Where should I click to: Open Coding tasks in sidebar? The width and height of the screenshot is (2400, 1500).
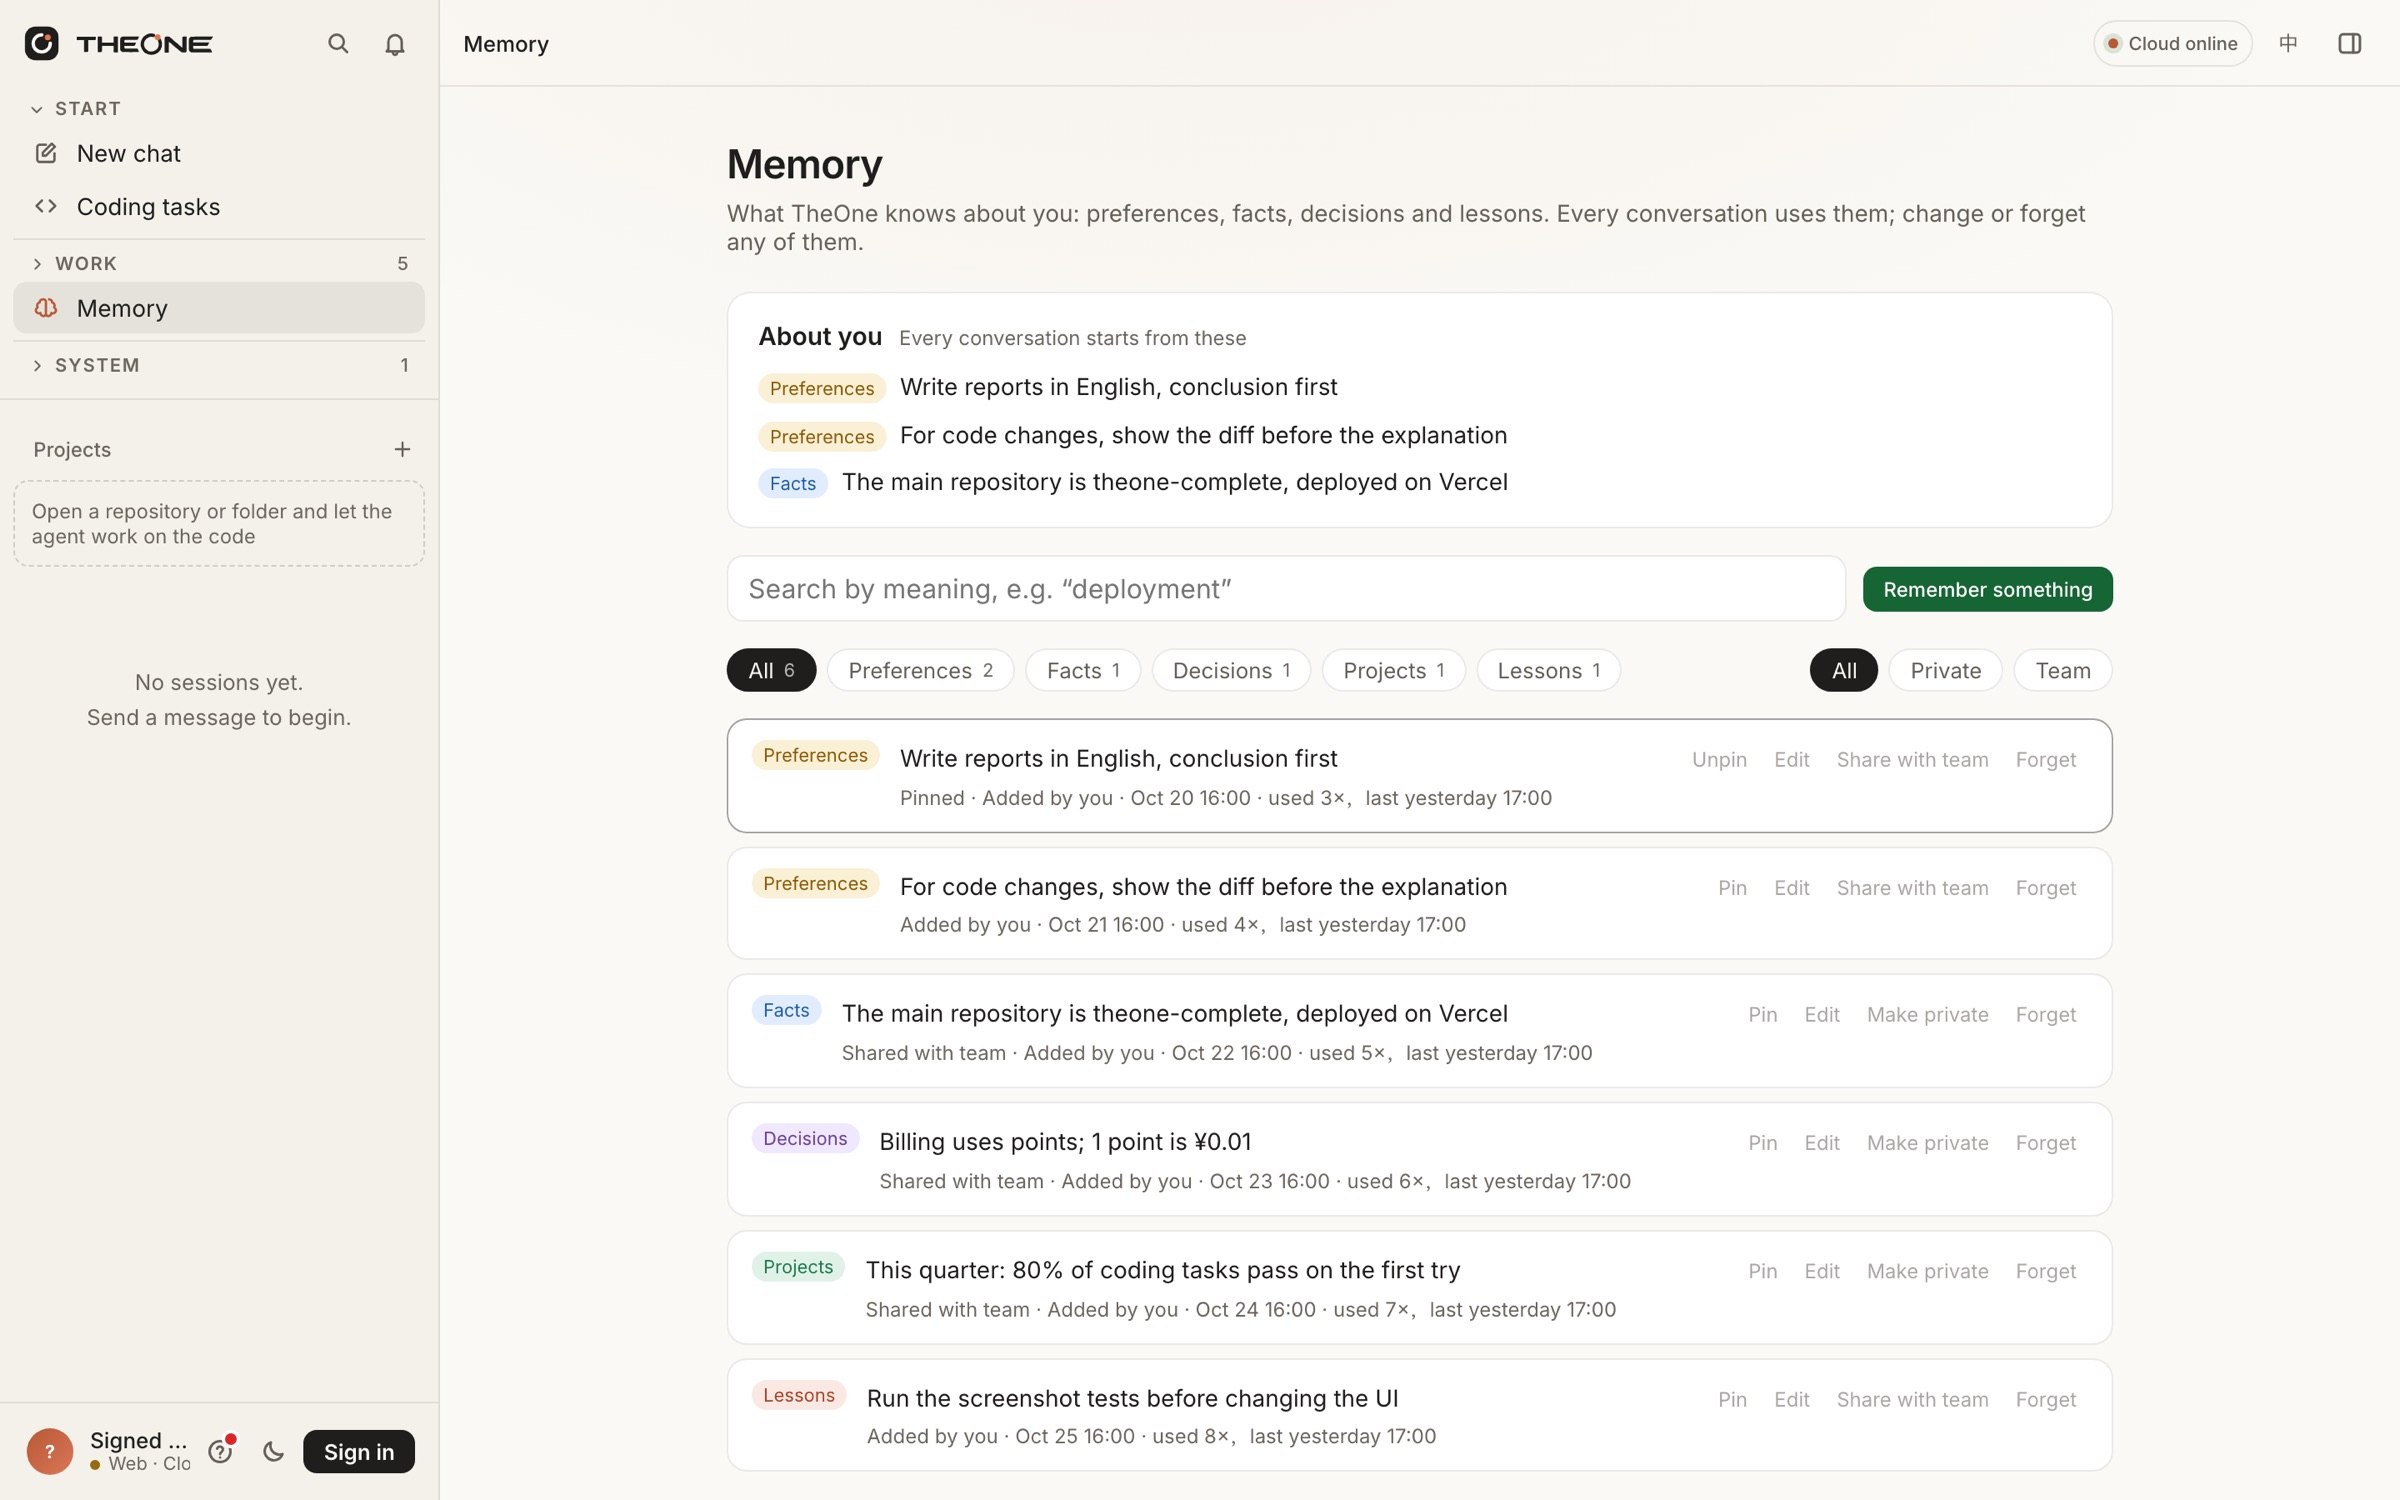(219, 206)
